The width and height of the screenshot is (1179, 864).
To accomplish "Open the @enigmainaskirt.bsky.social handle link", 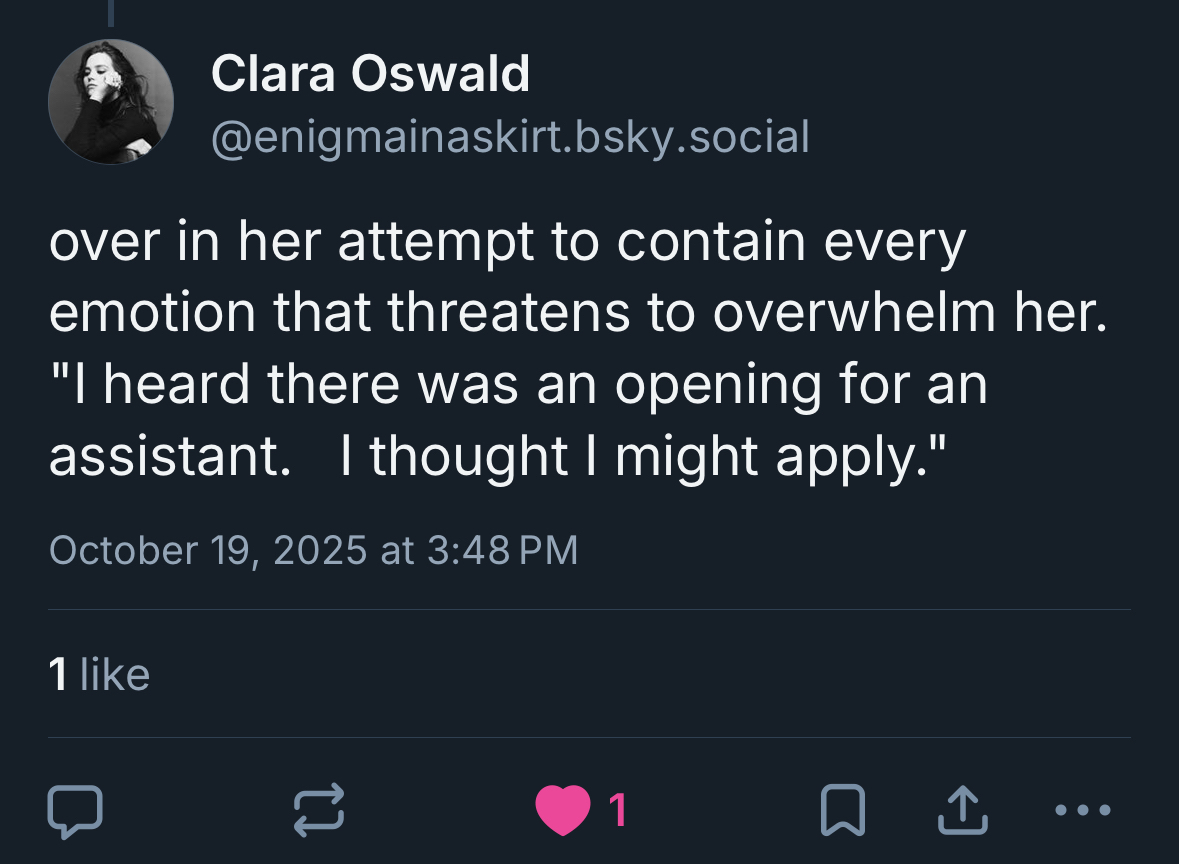I will click(x=509, y=136).
